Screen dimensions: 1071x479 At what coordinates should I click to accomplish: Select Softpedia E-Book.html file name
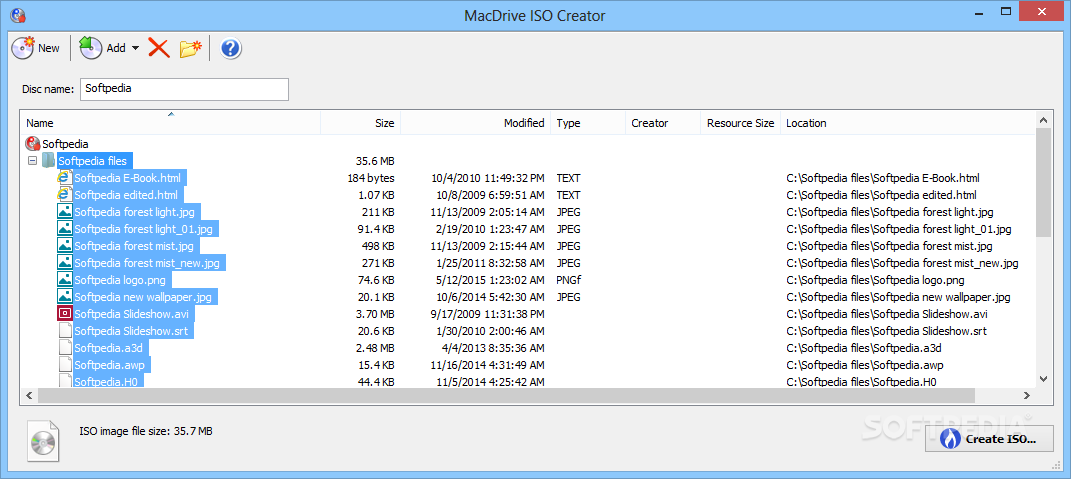128,178
